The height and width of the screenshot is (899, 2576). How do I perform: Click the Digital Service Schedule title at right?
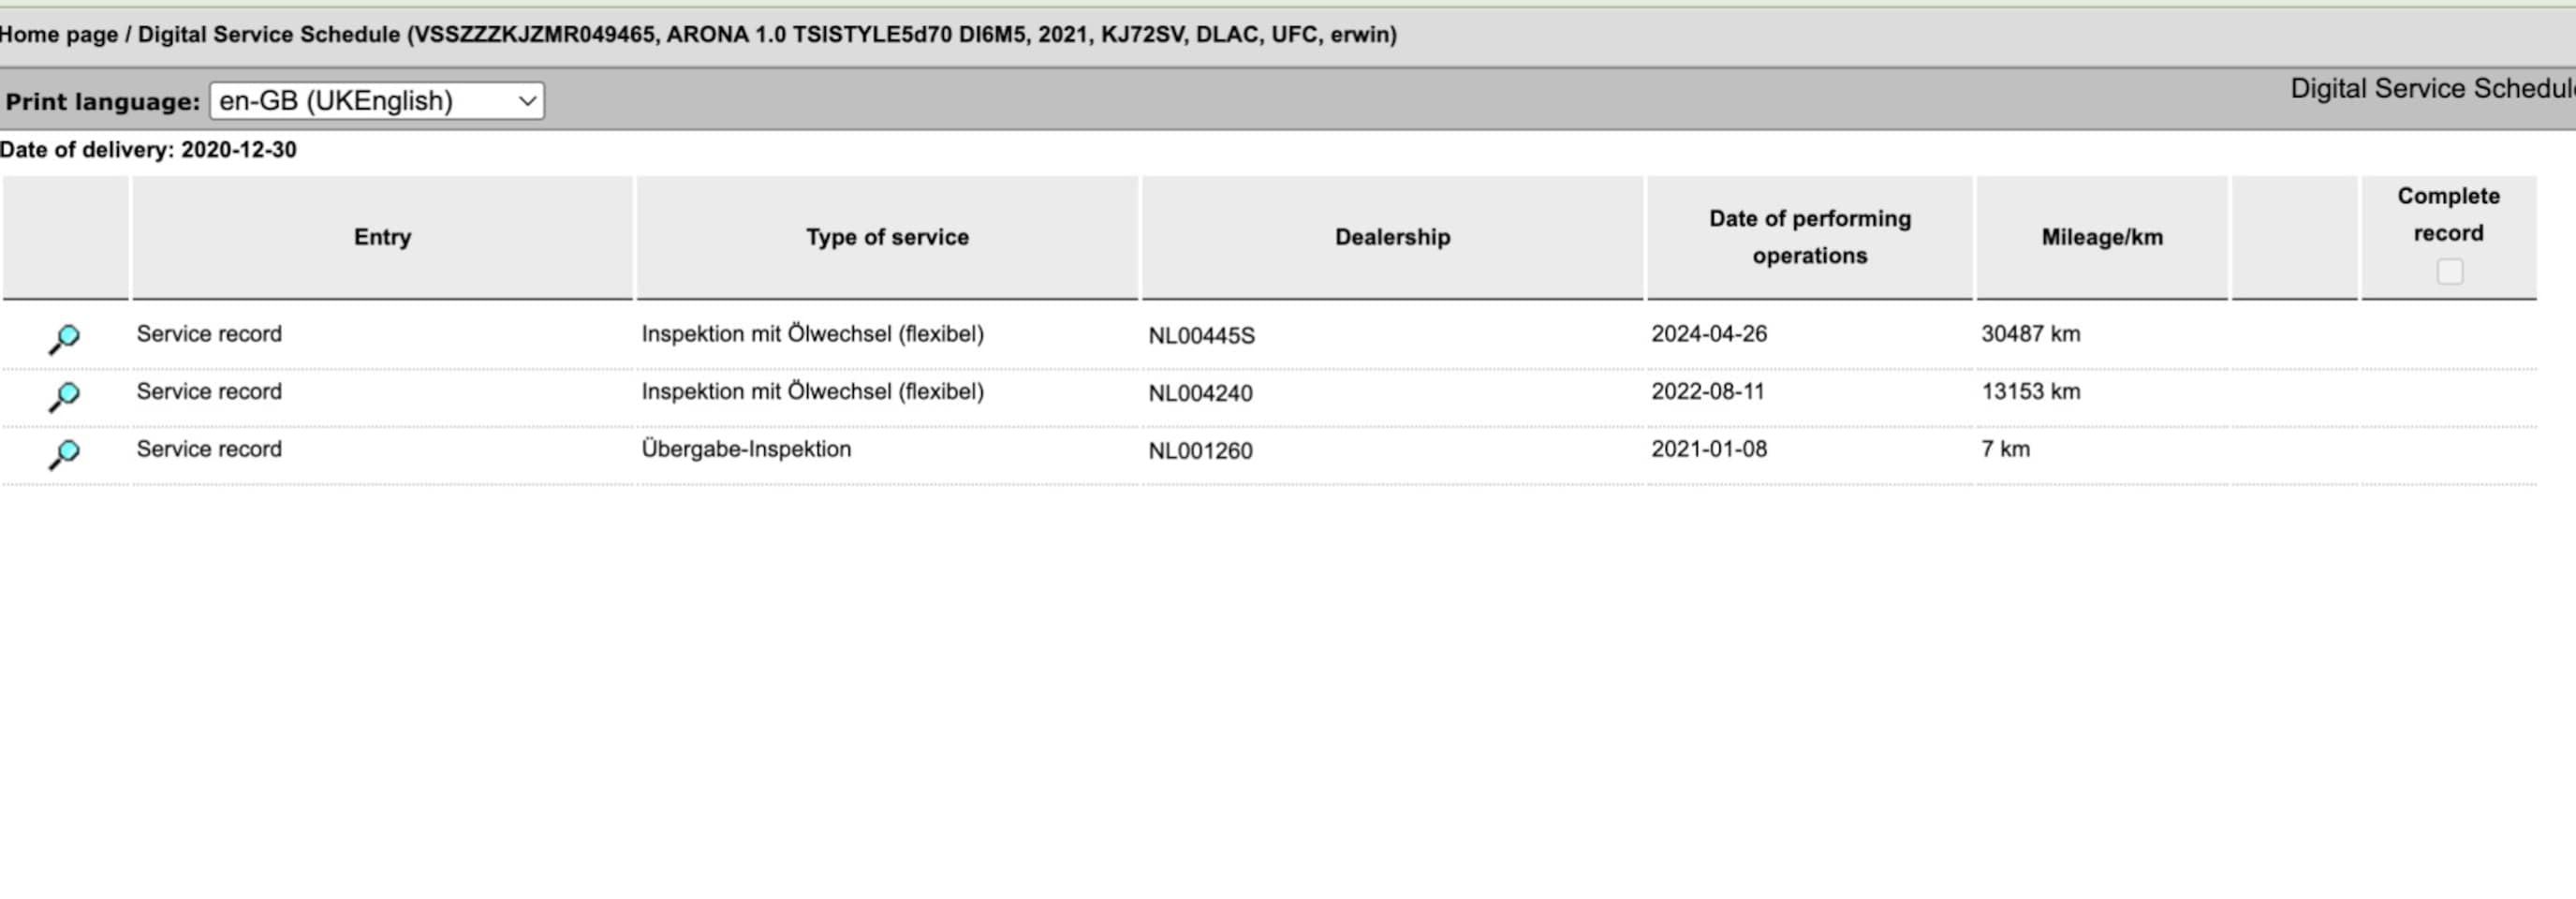(2432, 89)
